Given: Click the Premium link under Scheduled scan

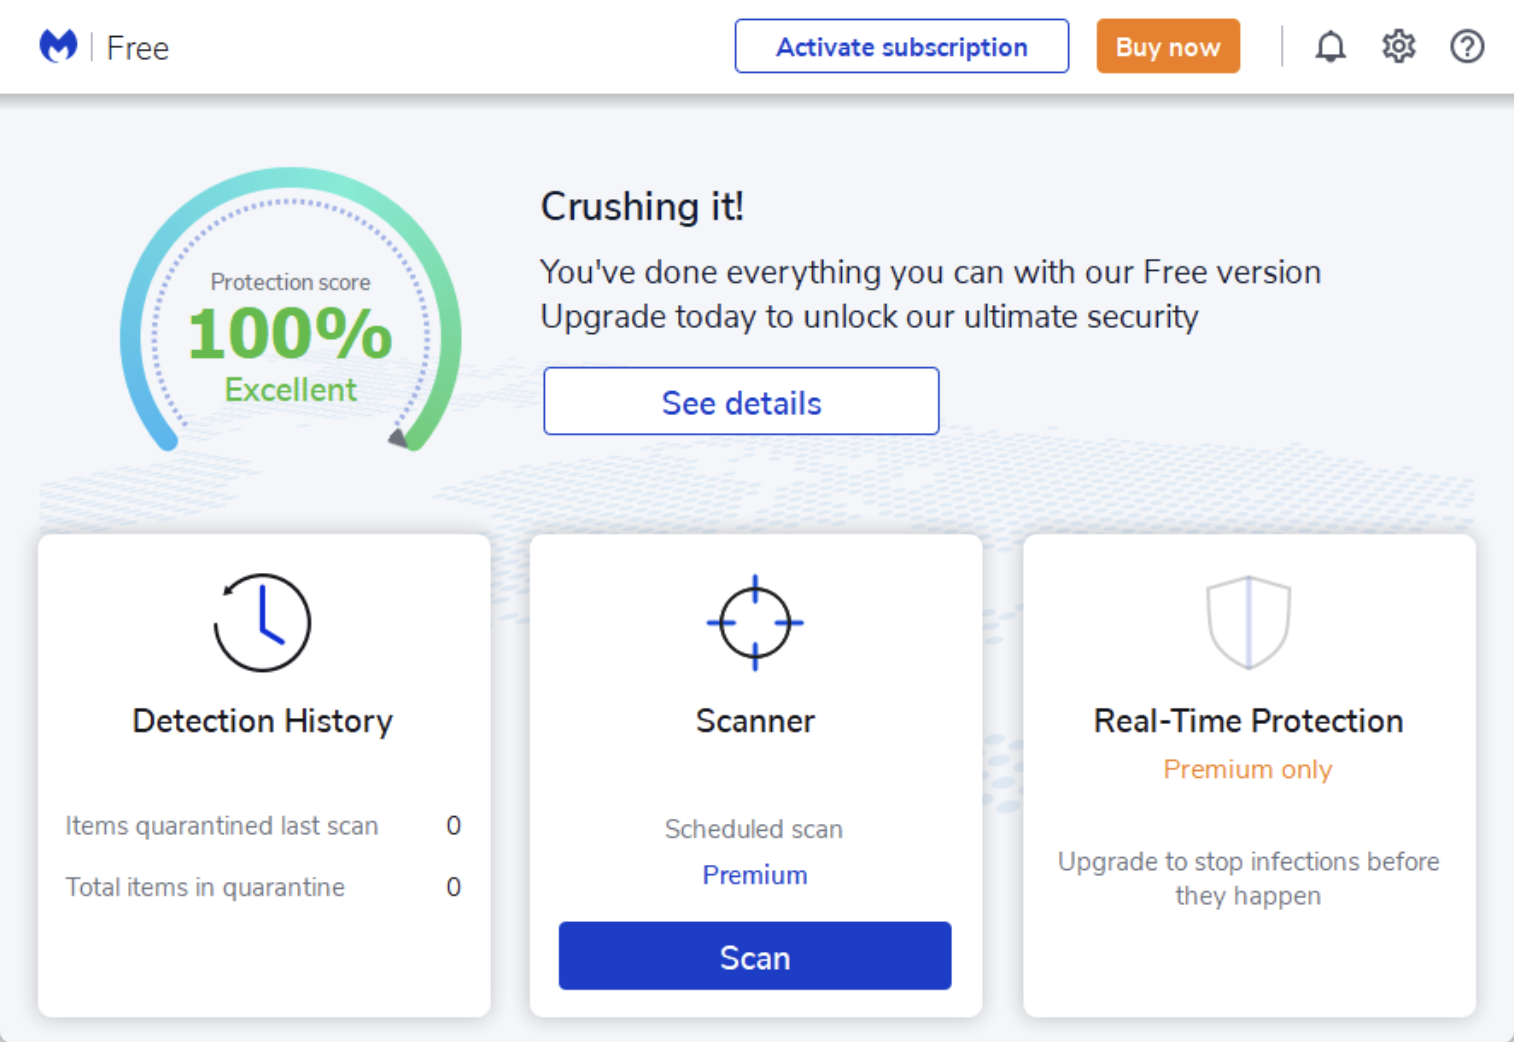Looking at the screenshot, I should click(755, 875).
